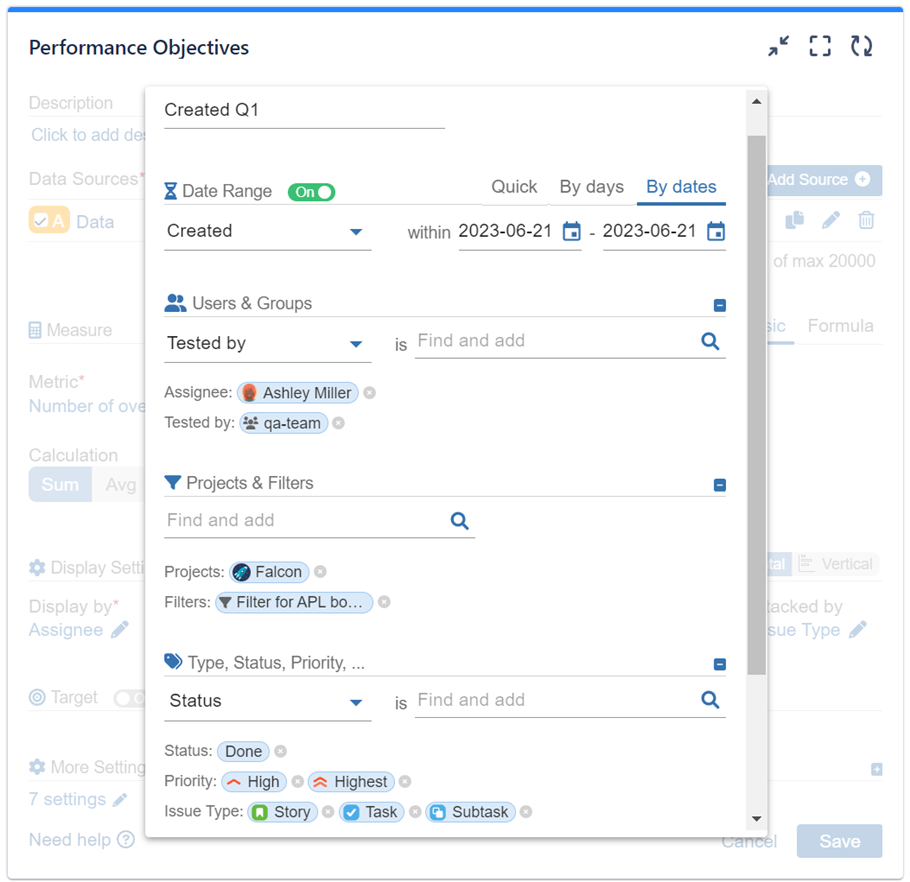Switch to the By days tab
910x882 pixels.
[x=591, y=187]
